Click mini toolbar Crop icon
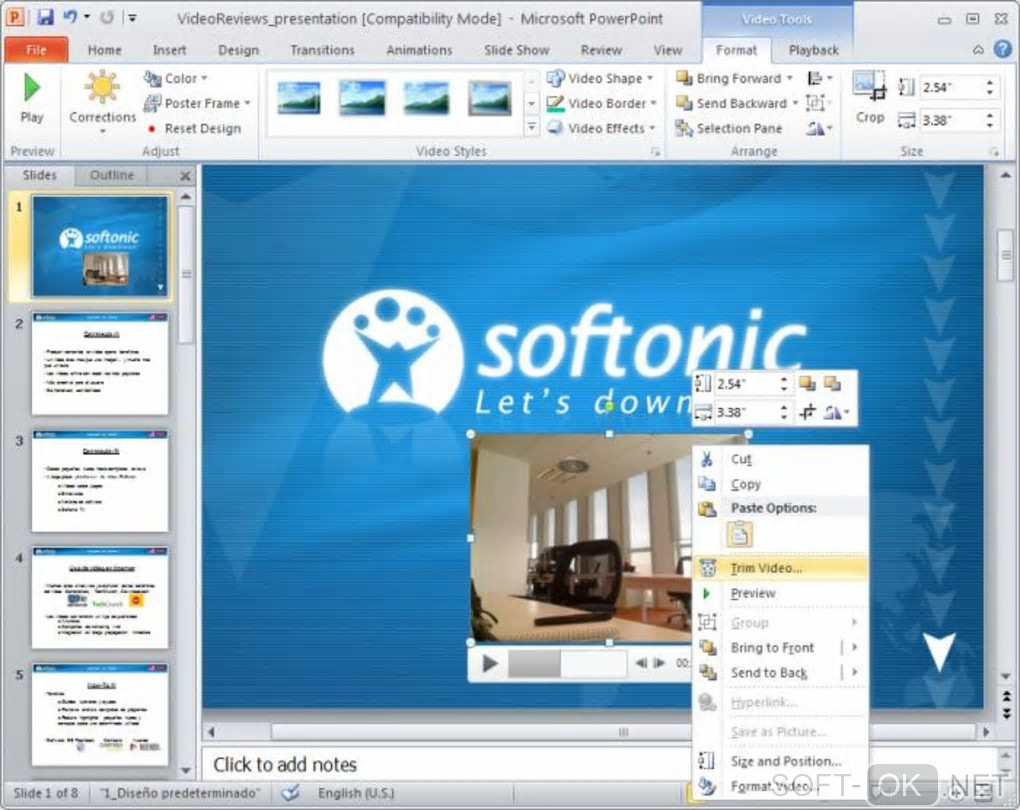This screenshot has height=810, width=1020. (x=807, y=412)
